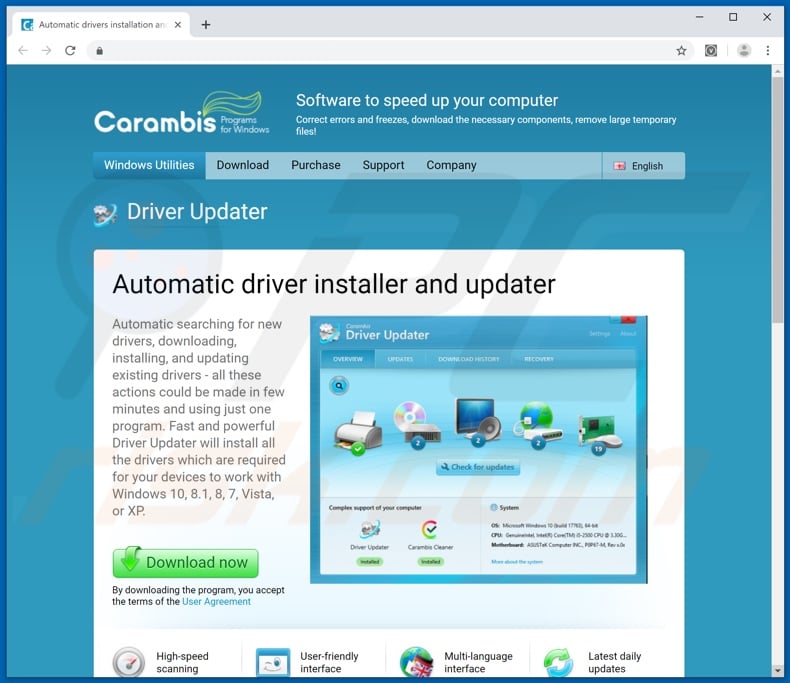Open the Download menu item

click(x=243, y=165)
